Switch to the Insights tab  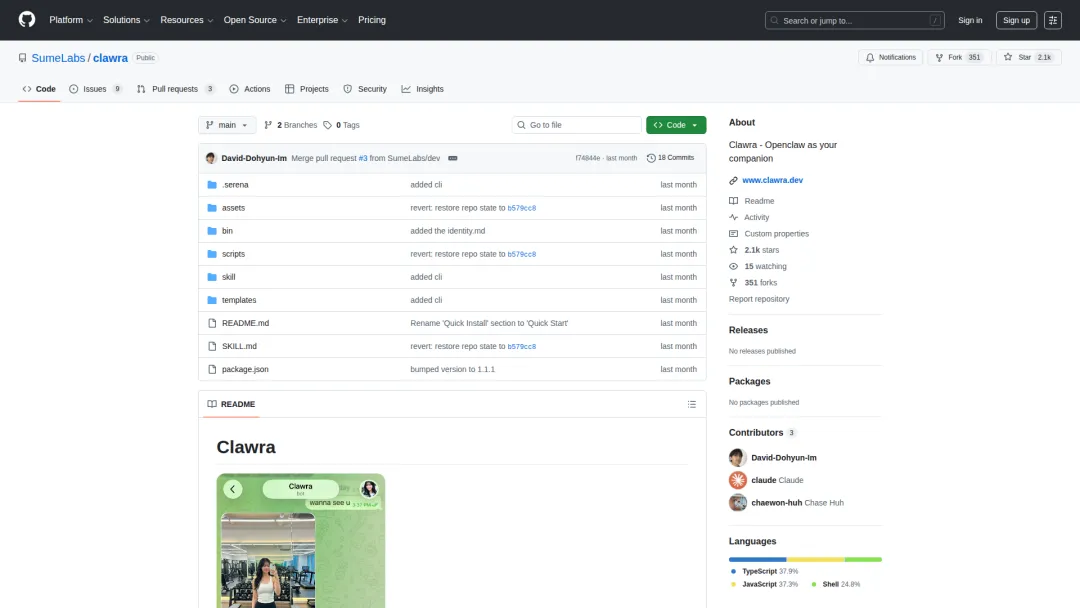coord(422,89)
